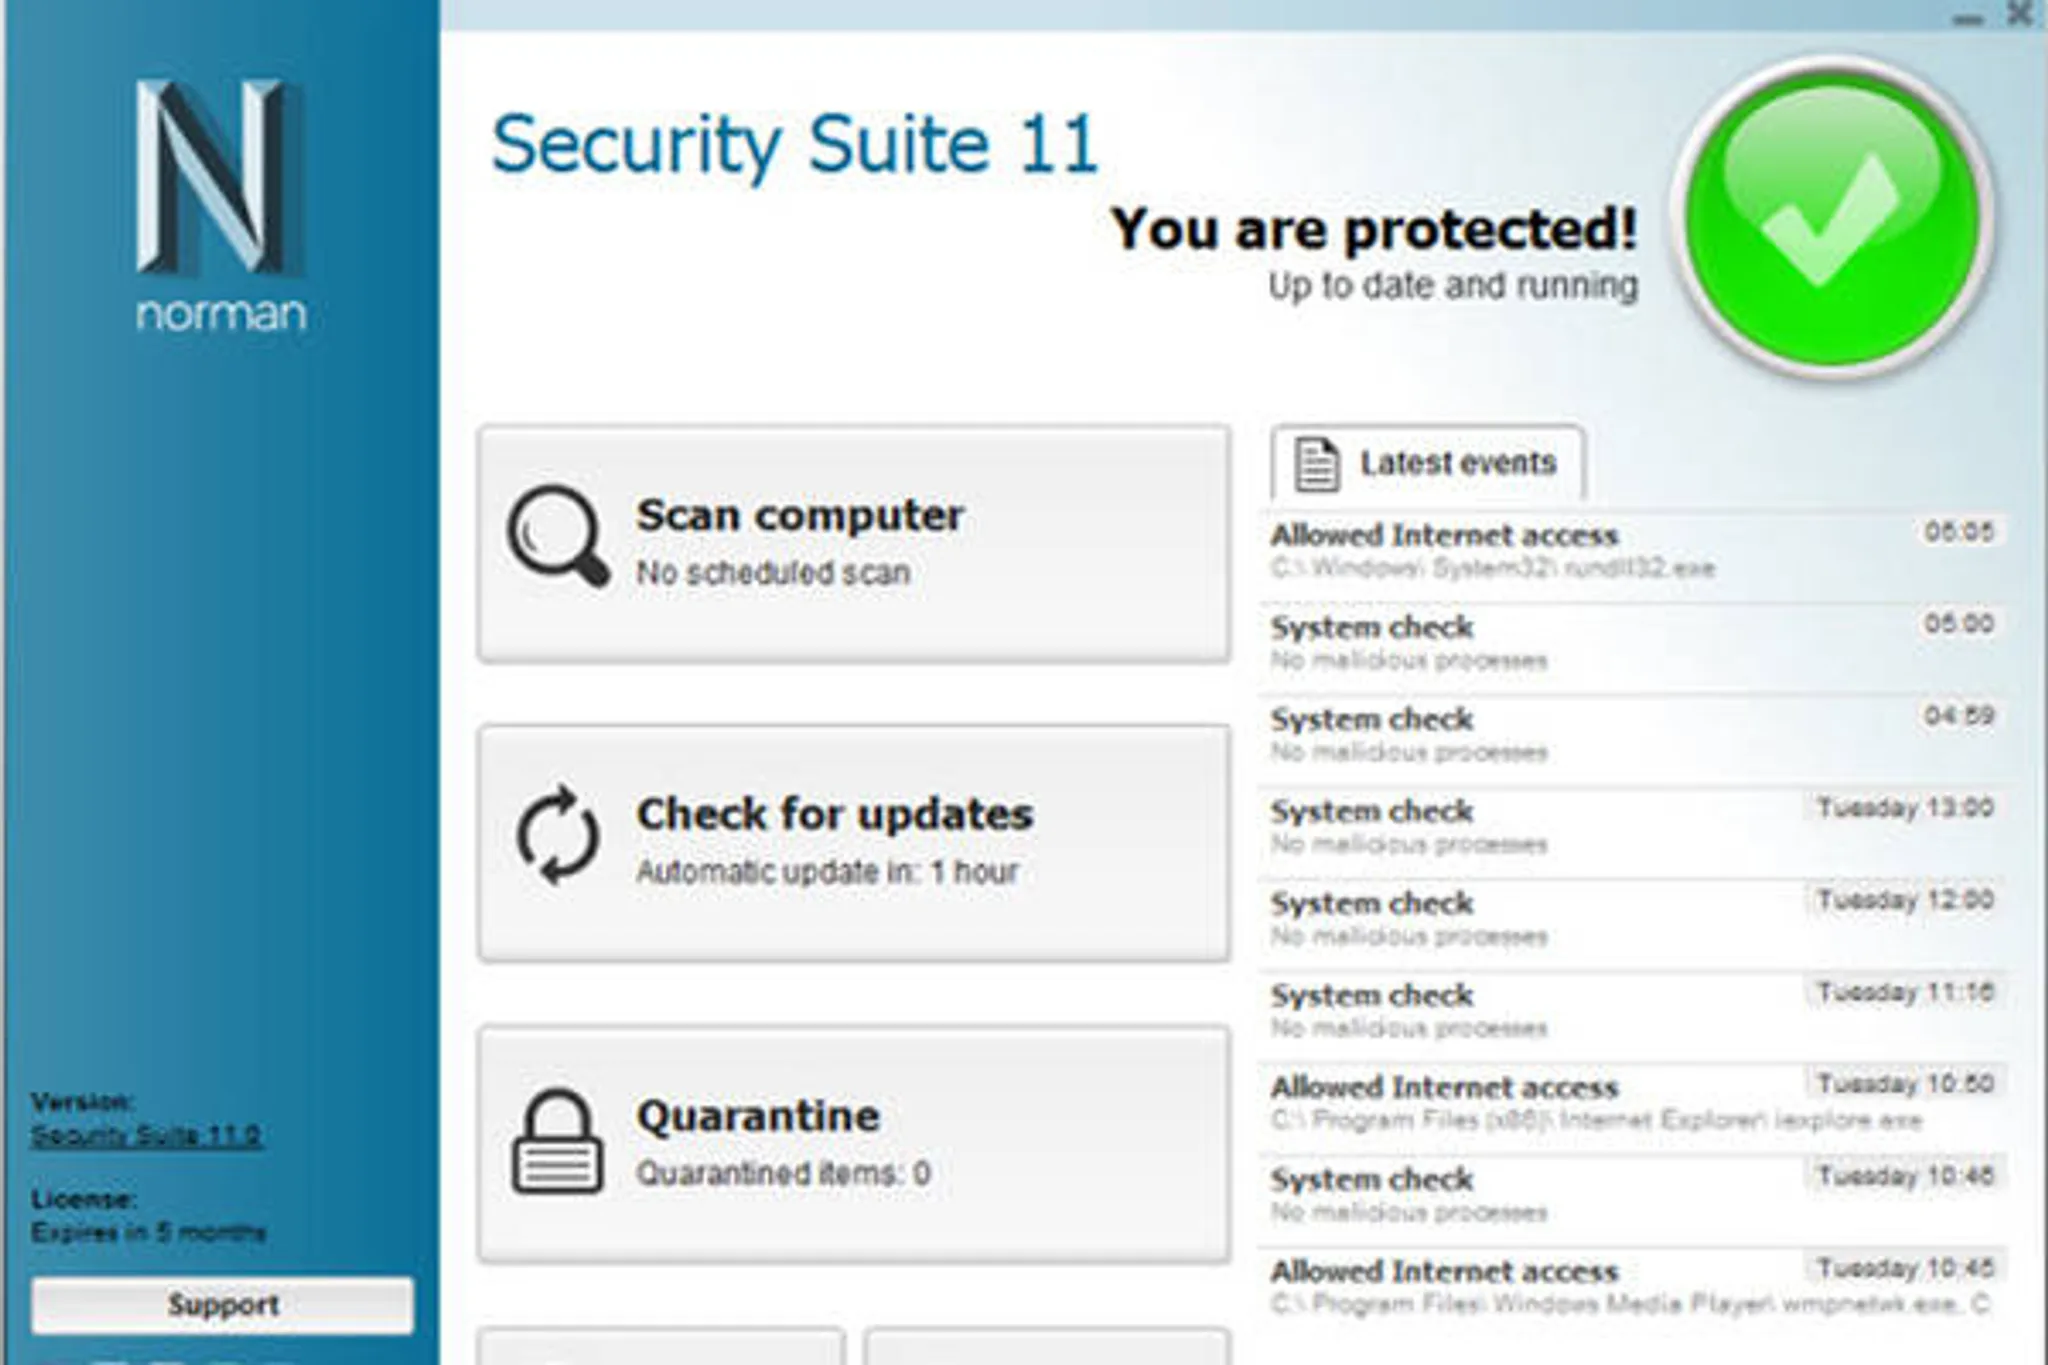
Task: Choose Check for updates
Action: tap(854, 843)
